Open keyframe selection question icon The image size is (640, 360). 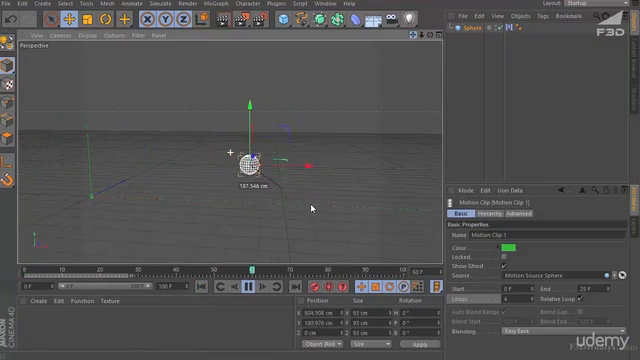click(x=343, y=287)
